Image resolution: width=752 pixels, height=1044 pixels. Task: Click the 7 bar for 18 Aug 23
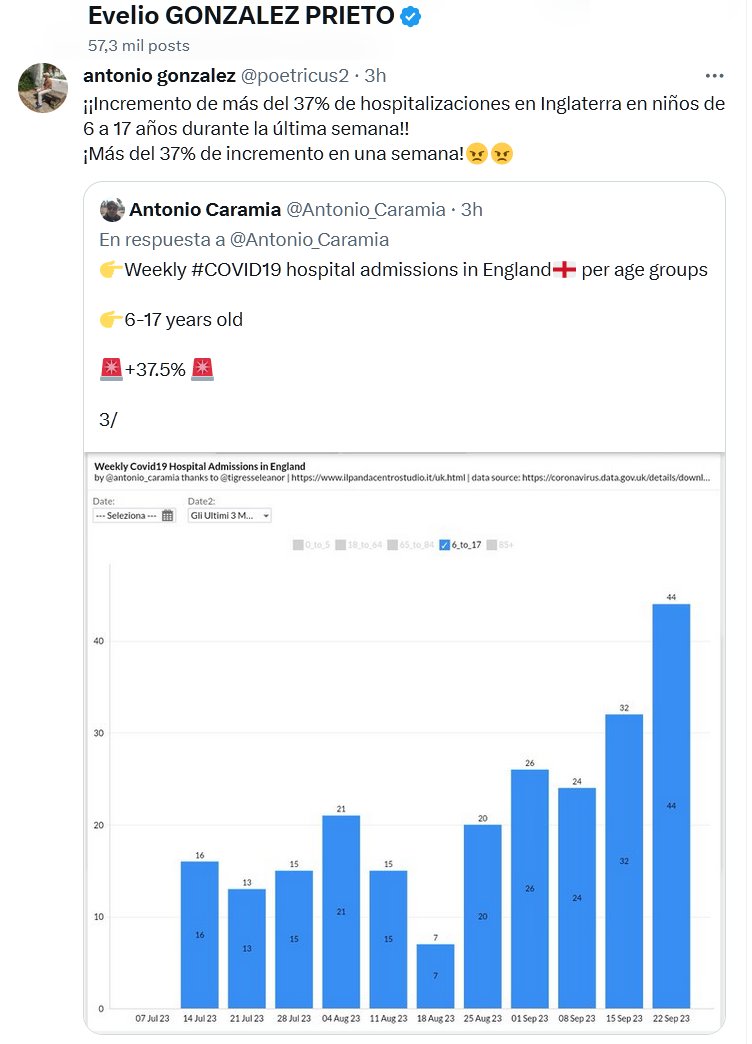(435, 975)
